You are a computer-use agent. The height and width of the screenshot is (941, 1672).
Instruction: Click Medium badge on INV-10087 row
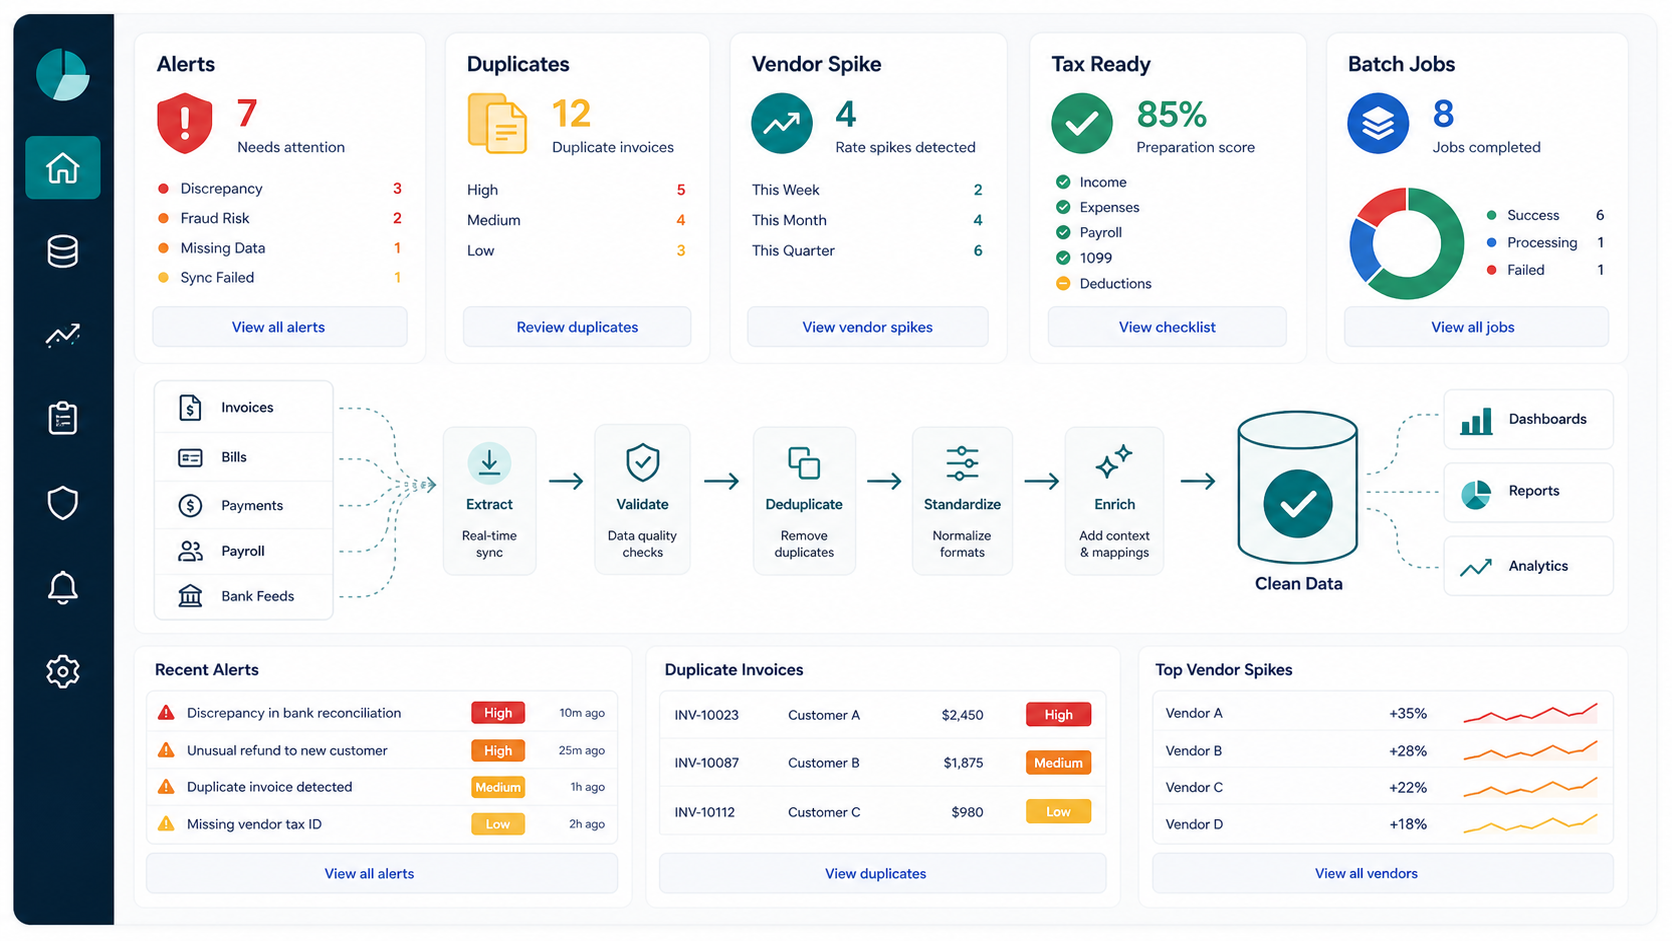tap(1058, 763)
